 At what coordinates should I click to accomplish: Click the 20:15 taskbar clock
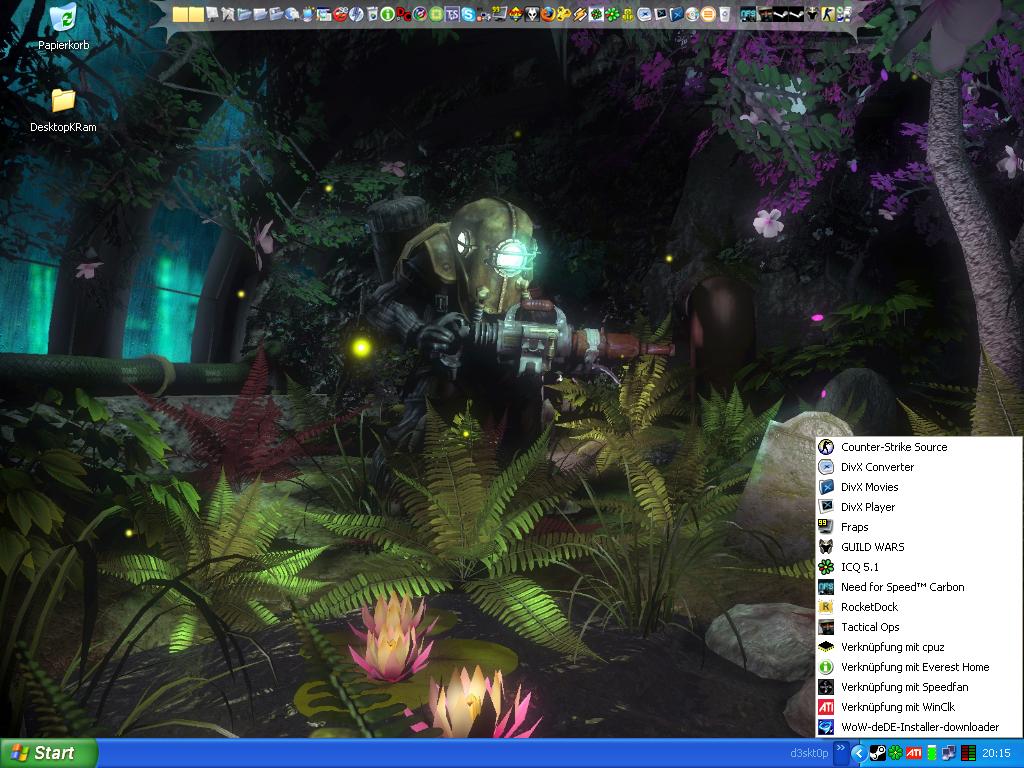pyautogui.click(x=996, y=753)
